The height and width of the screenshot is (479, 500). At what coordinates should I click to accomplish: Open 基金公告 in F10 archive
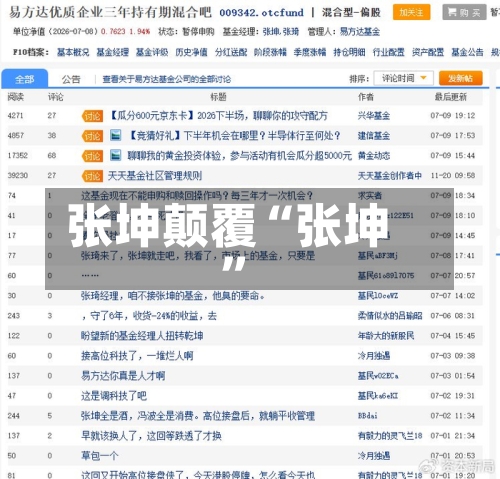pos(467,52)
